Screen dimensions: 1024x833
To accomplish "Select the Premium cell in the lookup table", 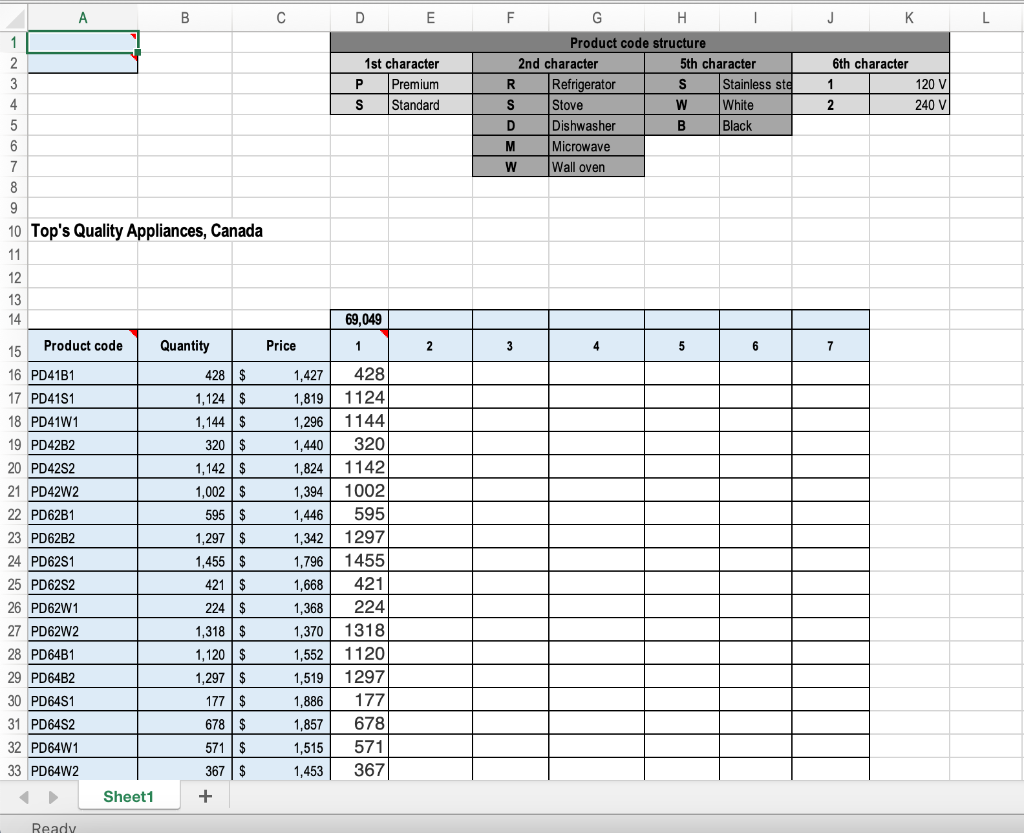I will (430, 84).
